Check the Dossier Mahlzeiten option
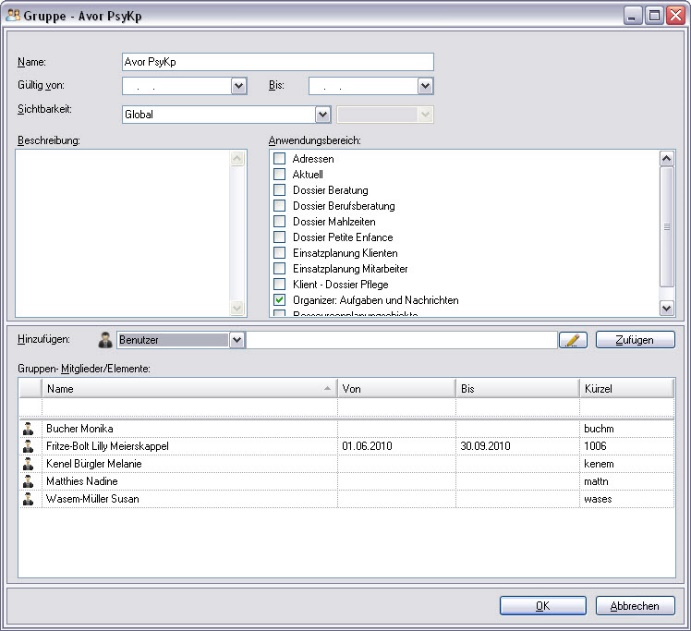The image size is (691, 631). pyautogui.click(x=280, y=222)
